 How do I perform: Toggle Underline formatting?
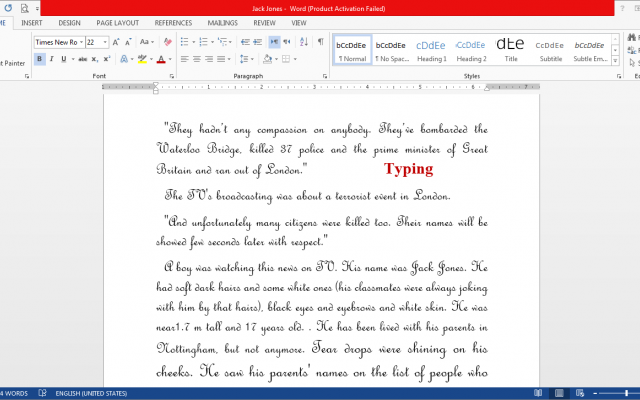[x=64, y=59]
